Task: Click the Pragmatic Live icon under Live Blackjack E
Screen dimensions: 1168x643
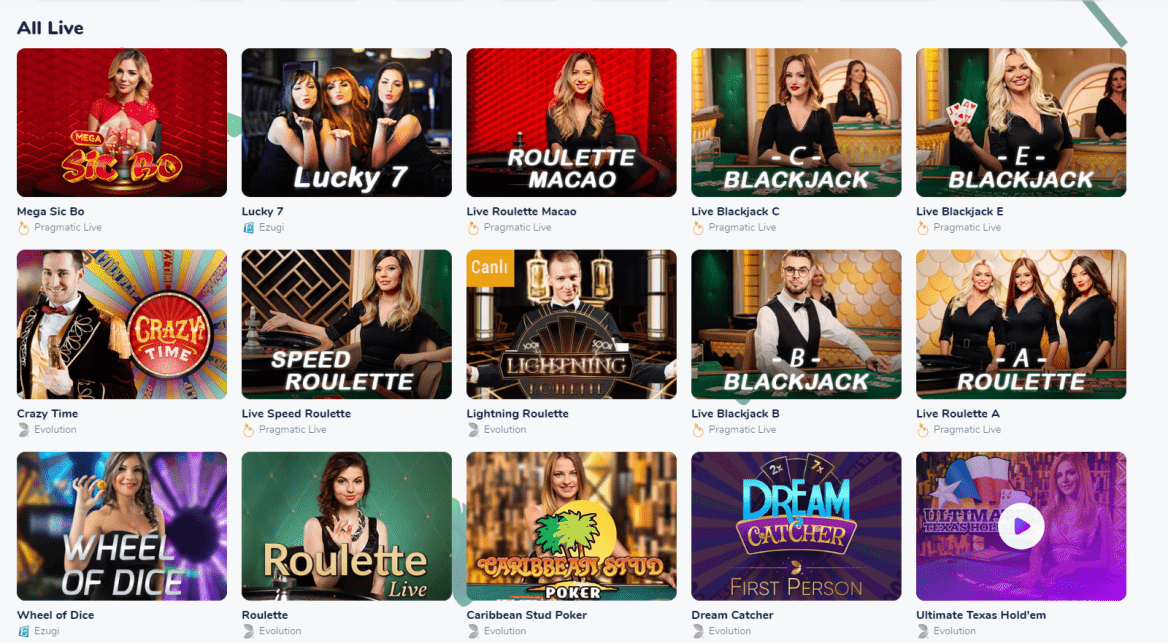Action: tap(923, 228)
